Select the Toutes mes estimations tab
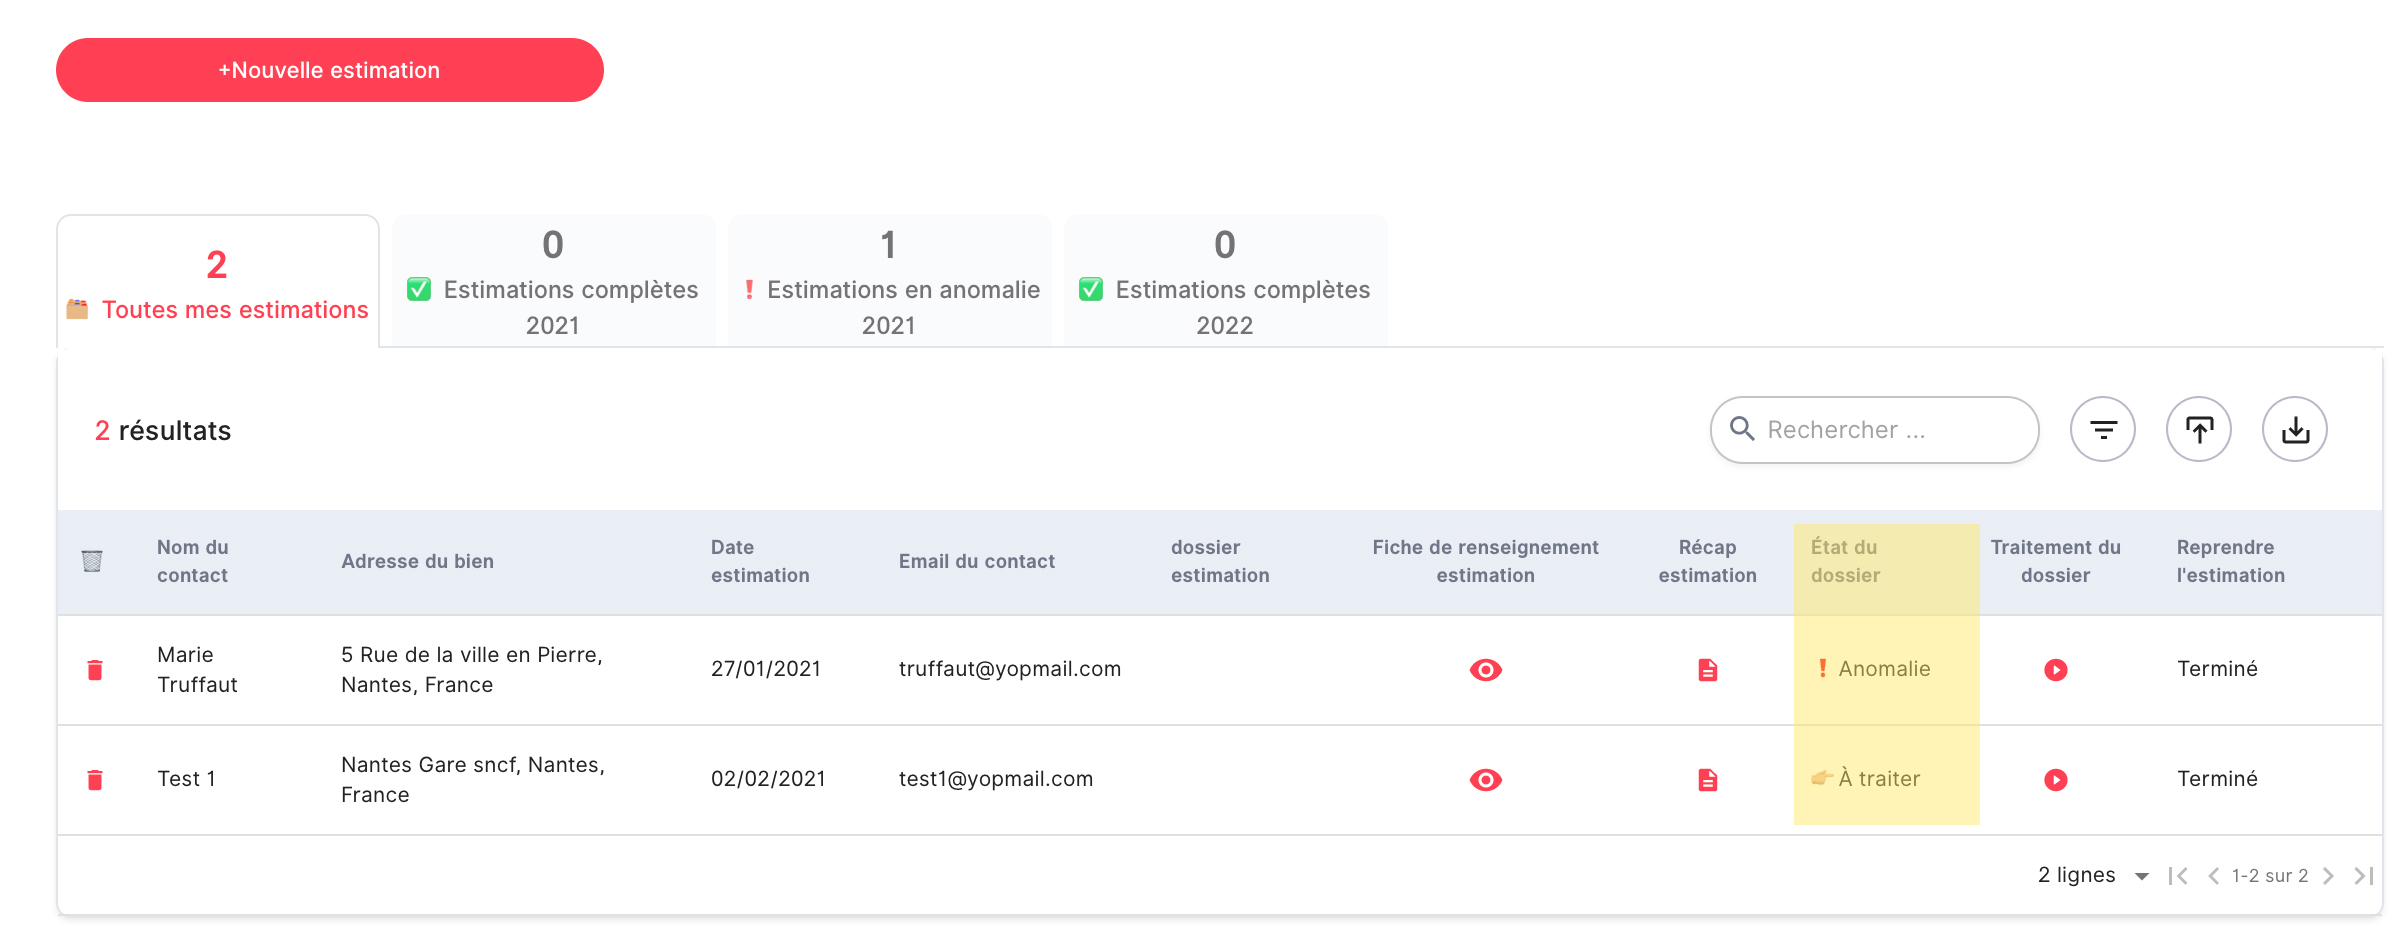The width and height of the screenshot is (2402, 936). click(x=218, y=282)
